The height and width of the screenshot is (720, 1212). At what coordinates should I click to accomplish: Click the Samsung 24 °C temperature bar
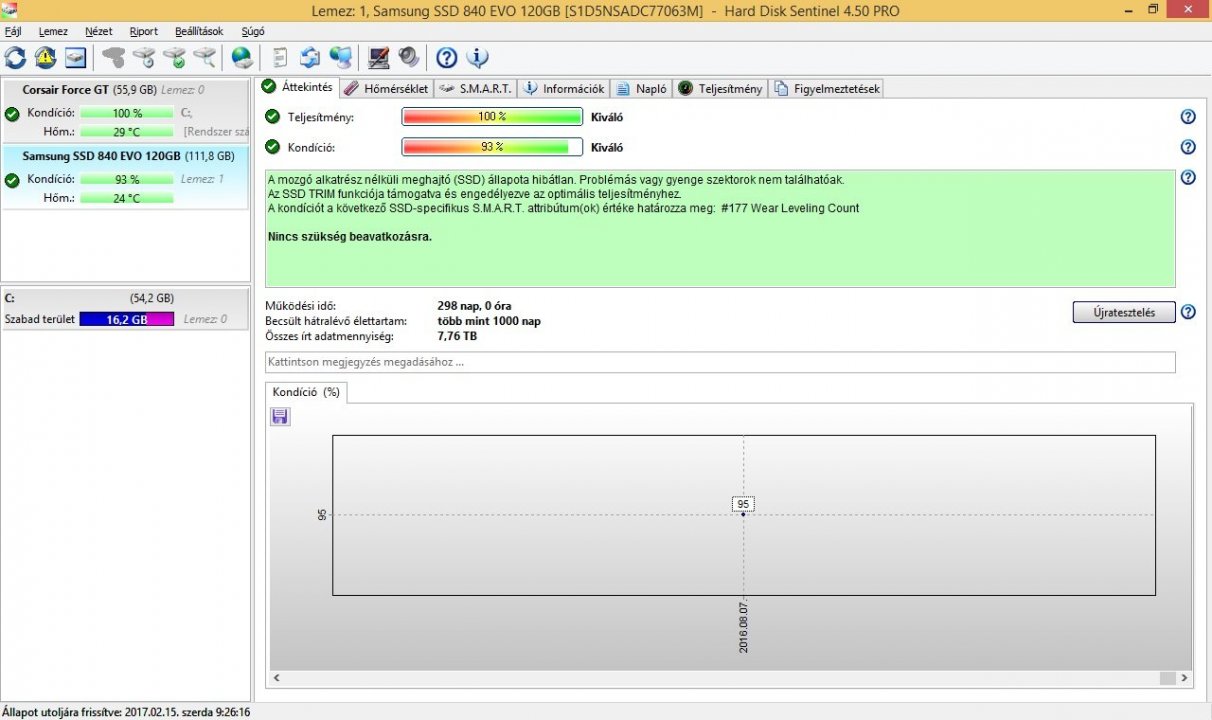click(127, 198)
